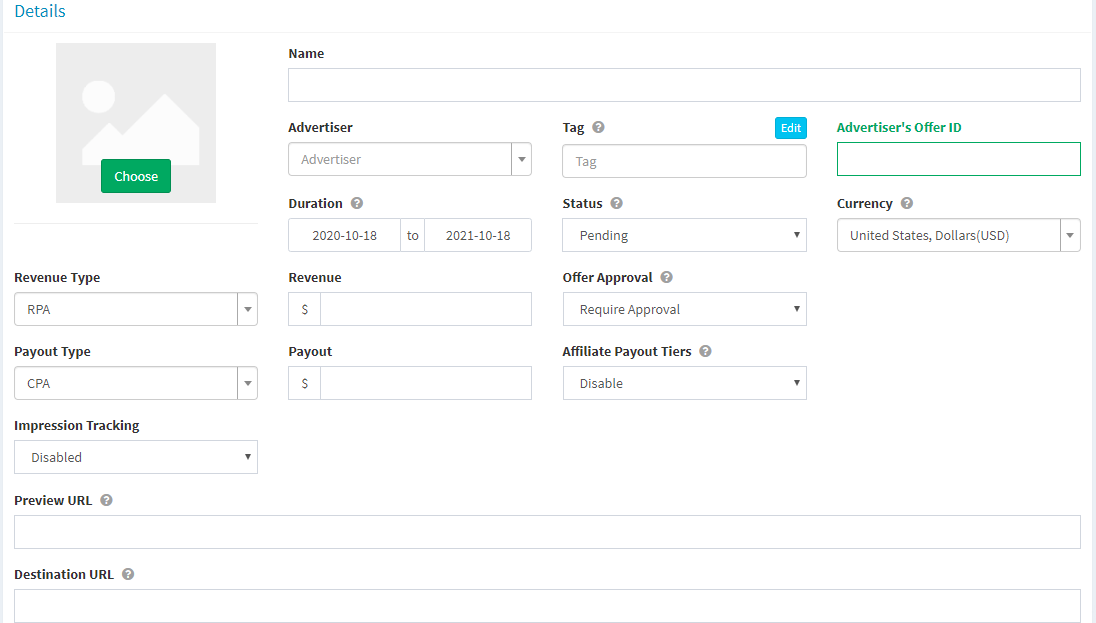Focus the Advertiser's Offer ID field

point(958,160)
